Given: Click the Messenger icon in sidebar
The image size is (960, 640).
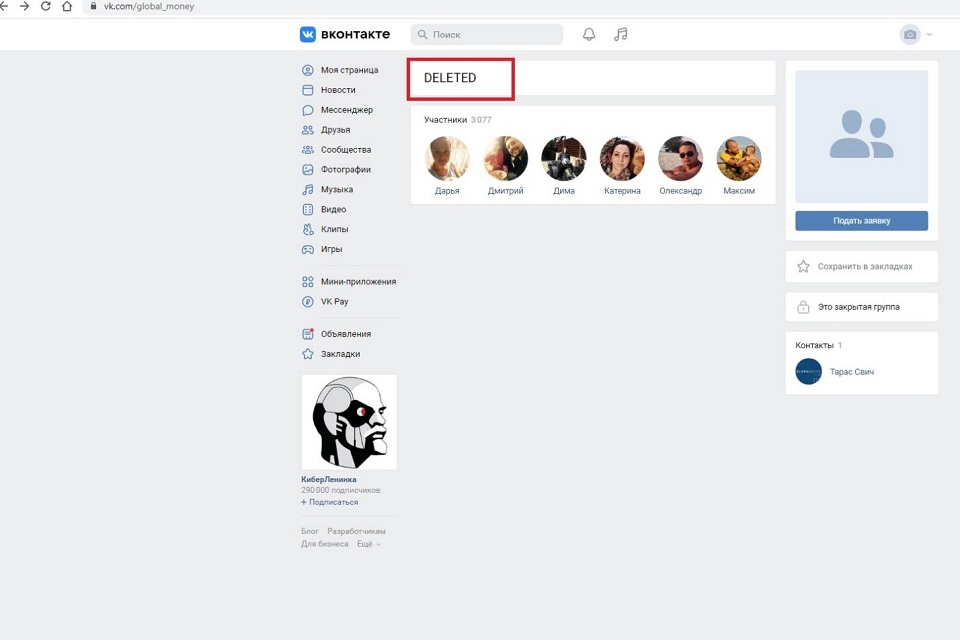Looking at the screenshot, I should tap(308, 110).
